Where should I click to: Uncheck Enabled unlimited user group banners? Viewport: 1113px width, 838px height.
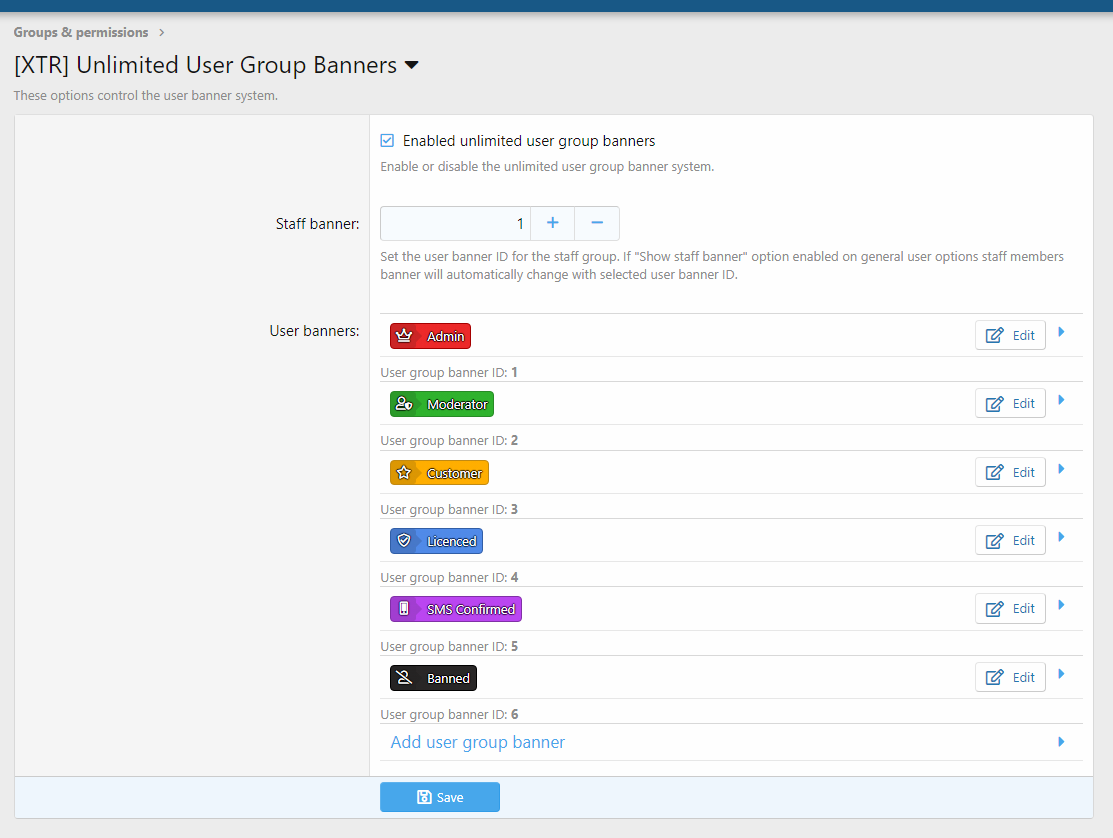tap(388, 141)
